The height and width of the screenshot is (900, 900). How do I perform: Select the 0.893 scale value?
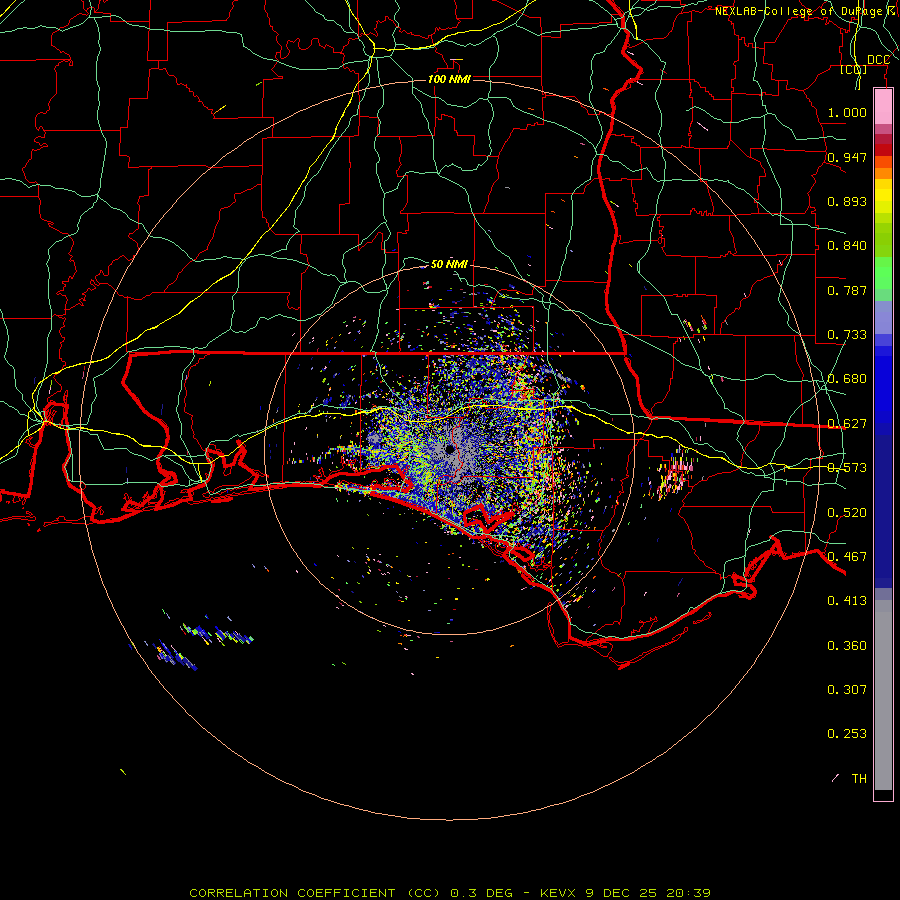click(x=847, y=201)
